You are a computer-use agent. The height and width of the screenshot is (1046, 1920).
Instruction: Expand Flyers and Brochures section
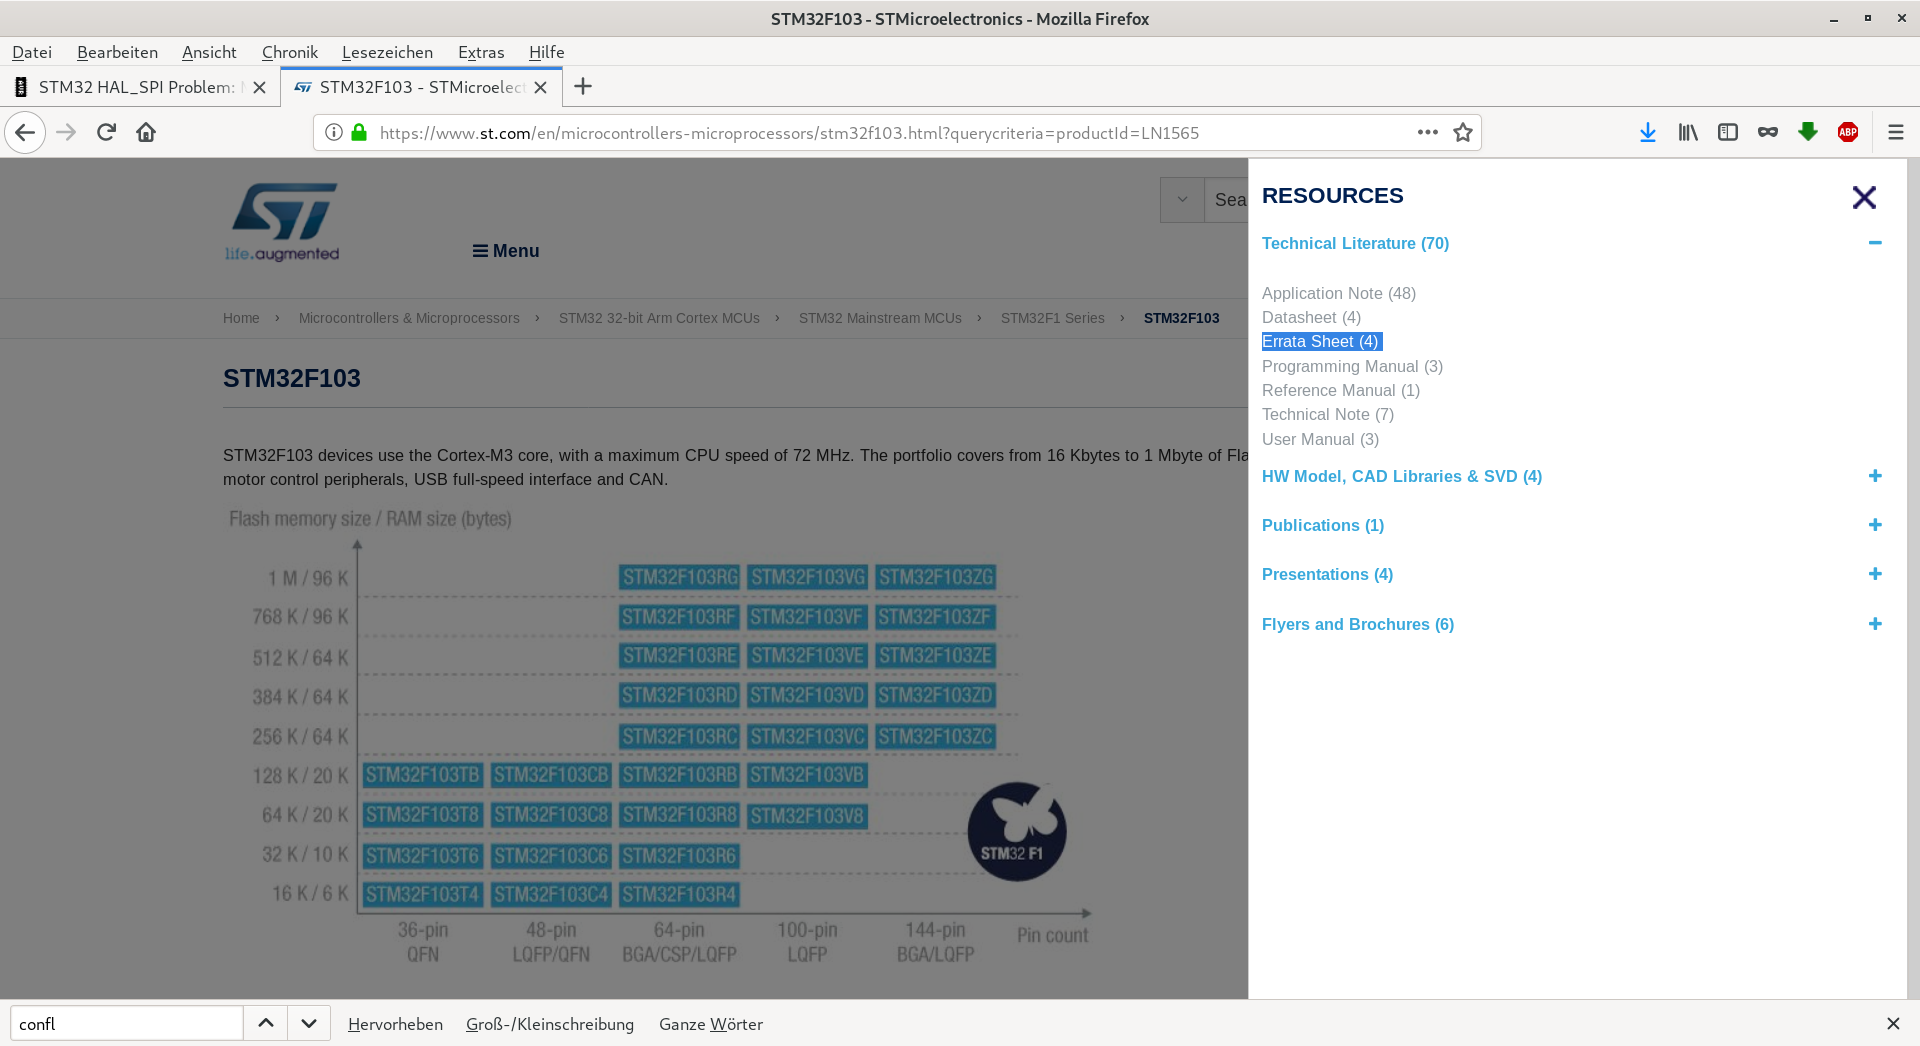1875,624
